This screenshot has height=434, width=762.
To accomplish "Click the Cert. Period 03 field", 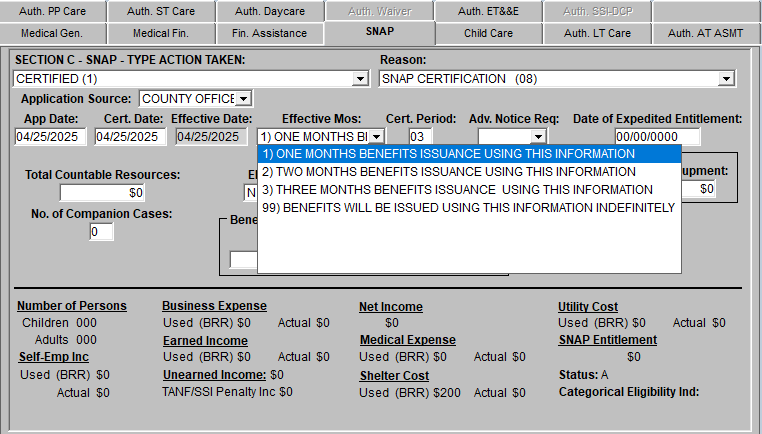I will (x=420, y=137).
